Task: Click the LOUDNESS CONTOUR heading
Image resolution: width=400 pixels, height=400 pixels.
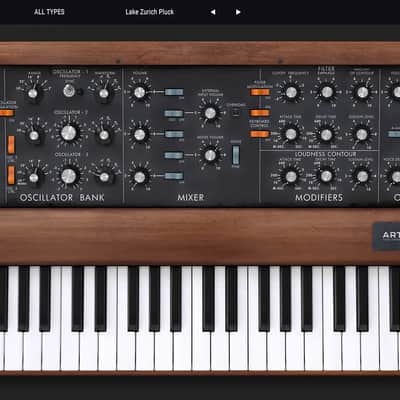Action: click(x=325, y=154)
